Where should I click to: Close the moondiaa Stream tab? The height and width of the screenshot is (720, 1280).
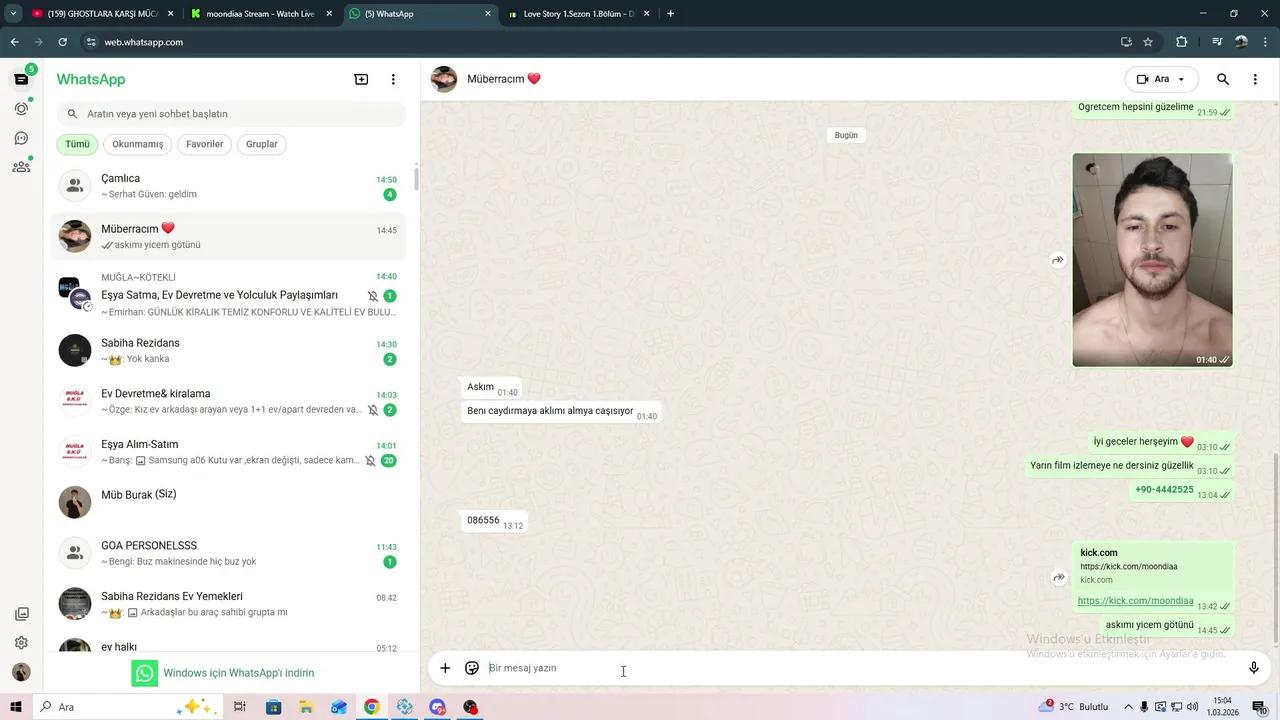(x=329, y=14)
